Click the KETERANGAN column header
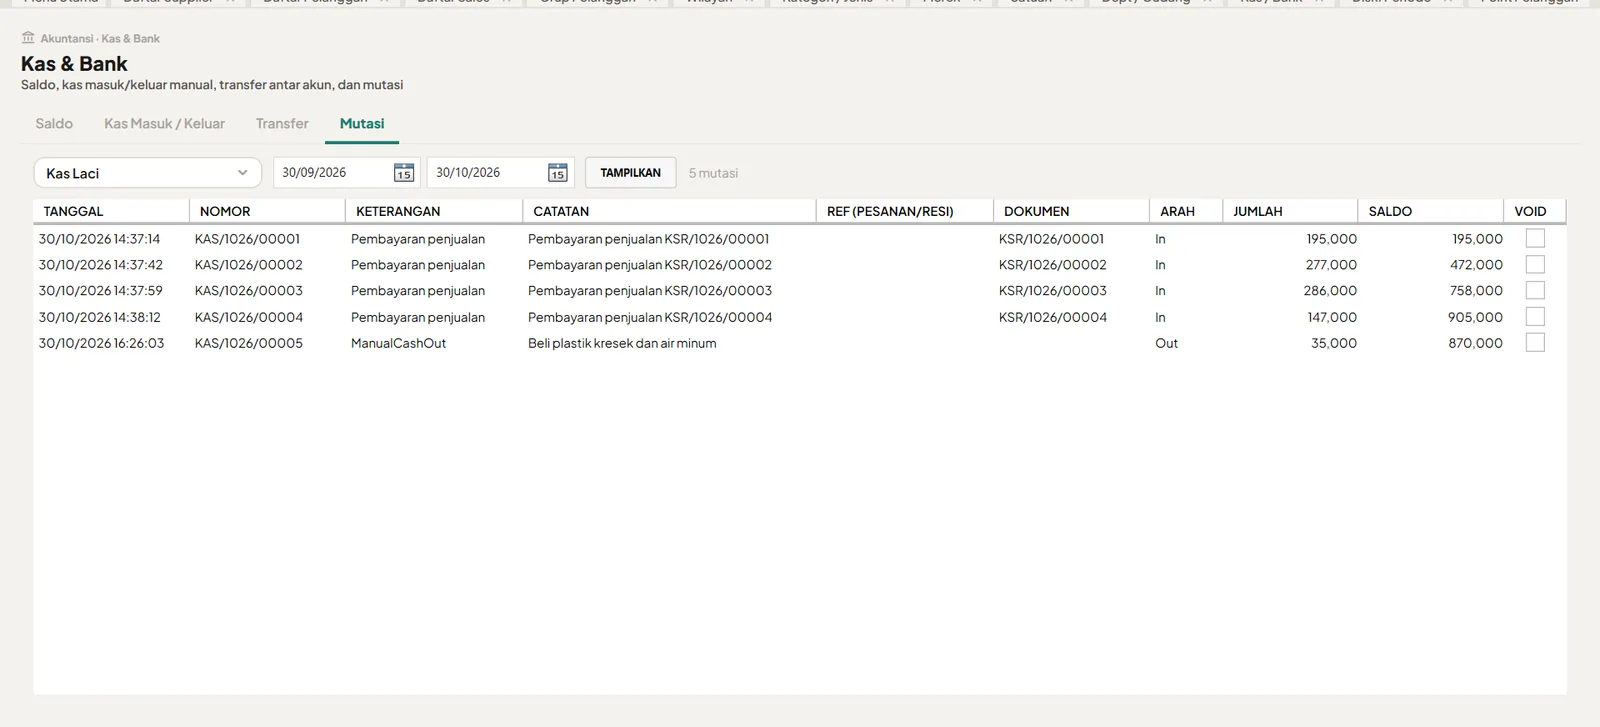The height and width of the screenshot is (727, 1600). [x=434, y=211]
